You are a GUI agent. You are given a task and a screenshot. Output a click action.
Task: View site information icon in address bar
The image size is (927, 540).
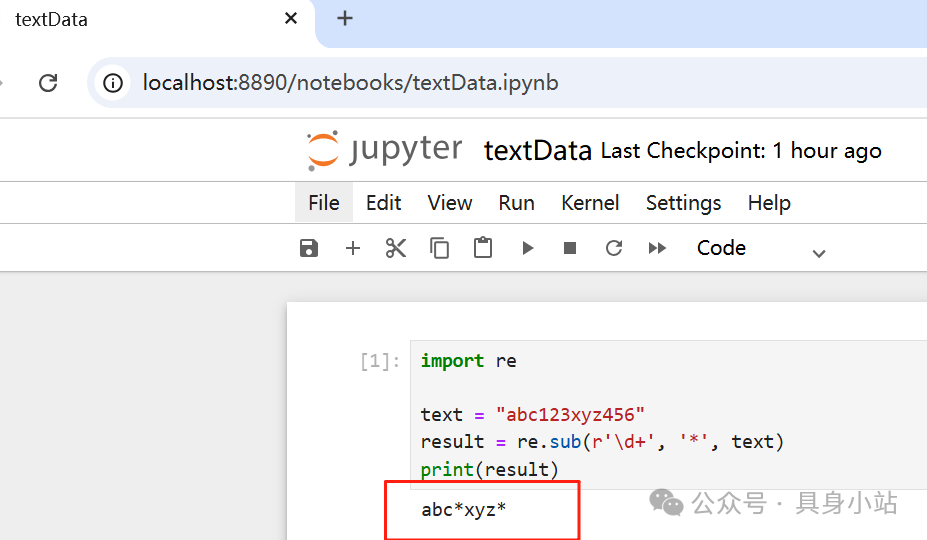[112, 83]
